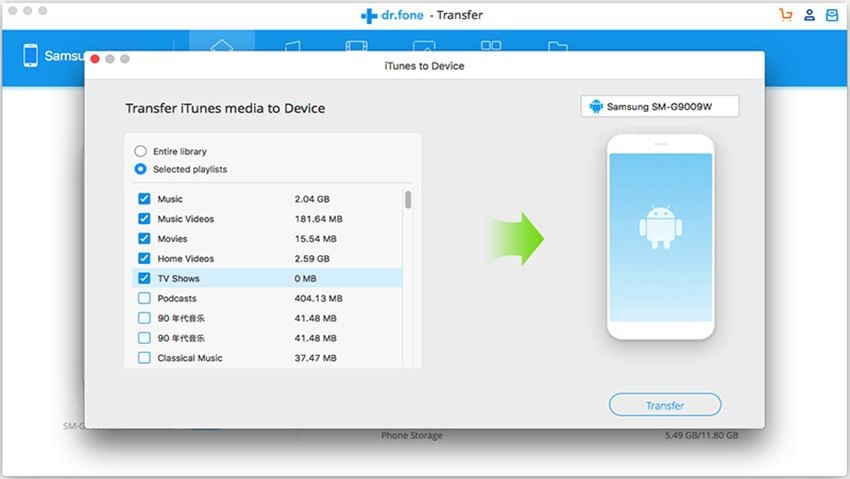This screenshot has height=479, width=850.
Task: Check the Podcasts checkbox
Action: pyautogui.click(x=144, y=298)
